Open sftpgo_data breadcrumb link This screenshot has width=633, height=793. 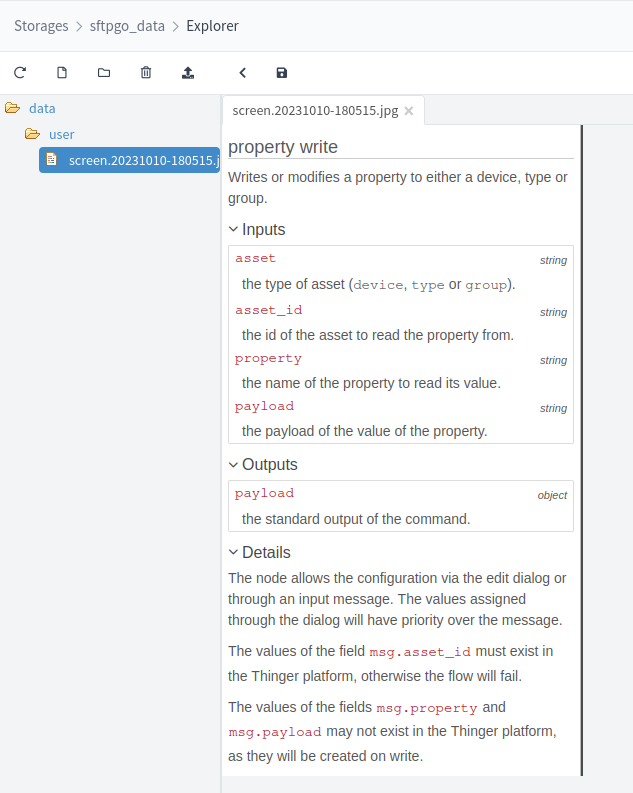click(127, 26)
